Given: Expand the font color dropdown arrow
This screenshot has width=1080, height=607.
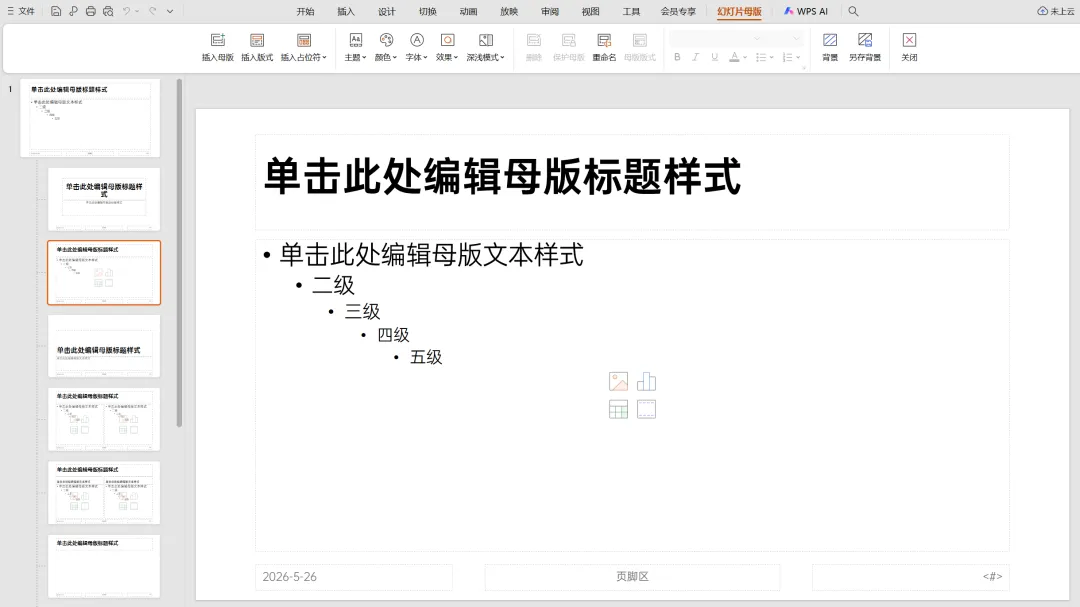Looking at the screenshot, I should [x=745, y=58].
